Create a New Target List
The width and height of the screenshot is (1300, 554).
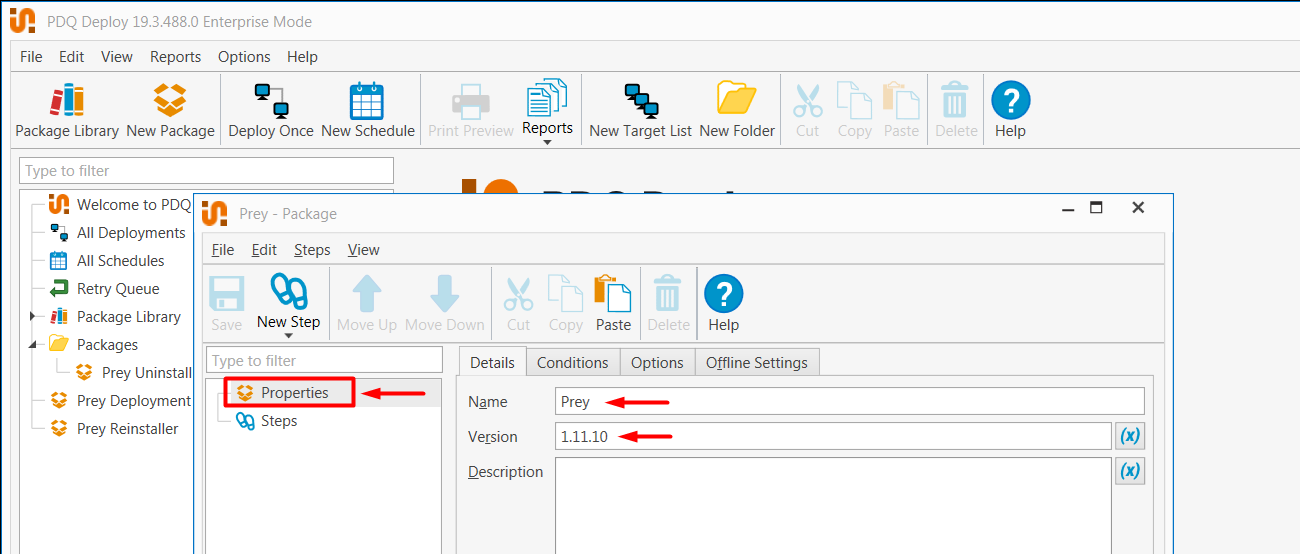pyautogui.click(x=640, y=110)
